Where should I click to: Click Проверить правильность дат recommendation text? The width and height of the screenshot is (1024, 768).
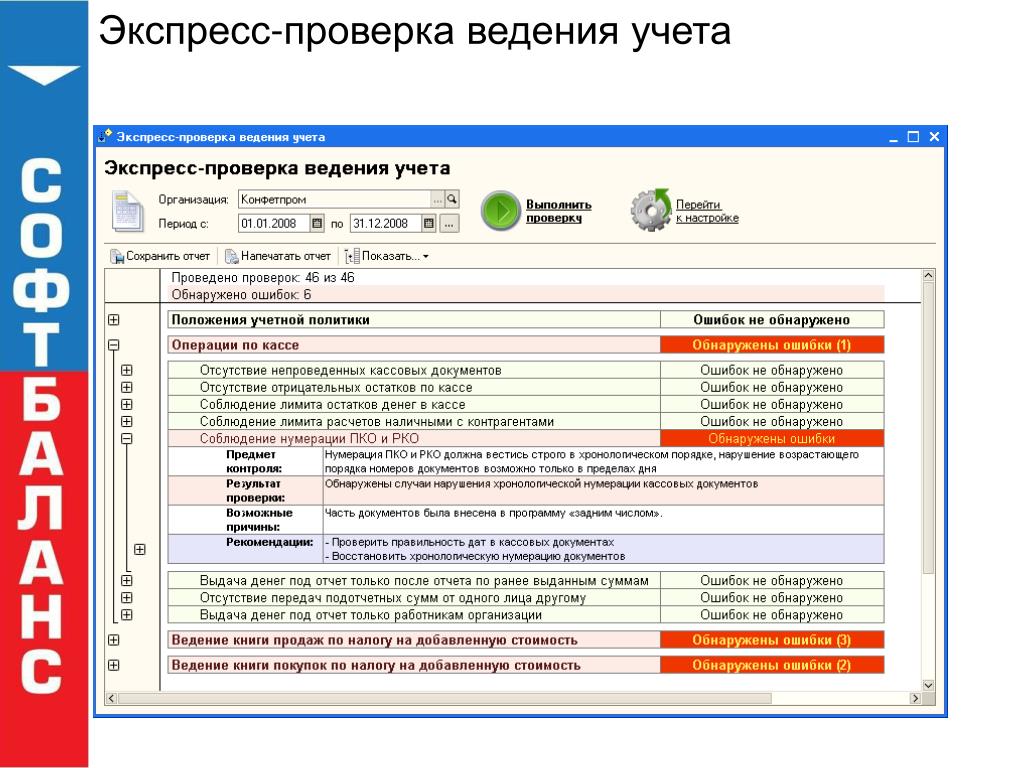[470, 542]
